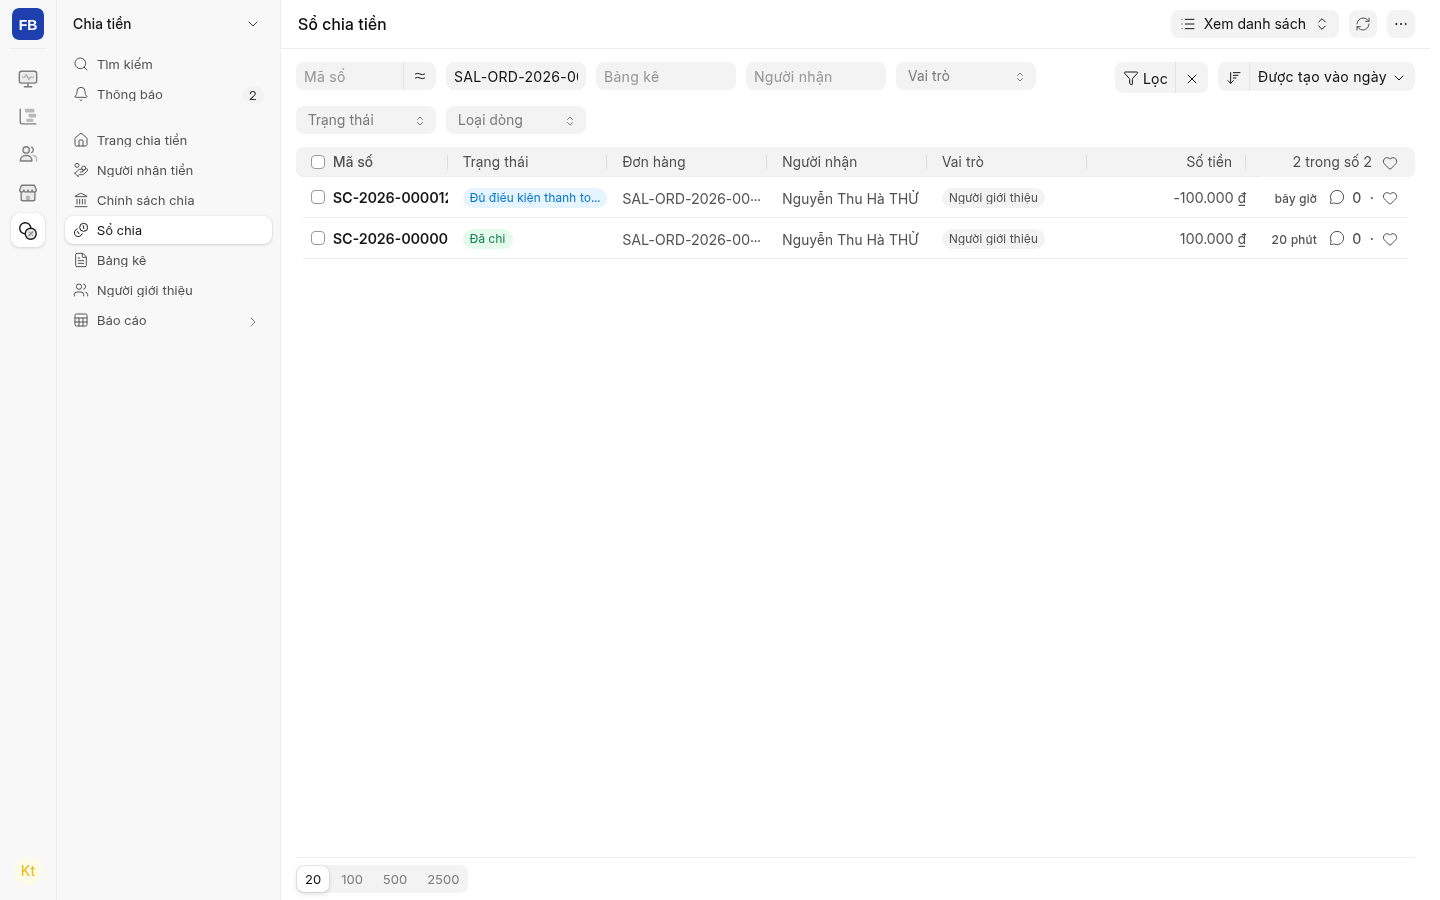
Task: Click the approximate-match icon beside Mã số
Action: [420, 76]
